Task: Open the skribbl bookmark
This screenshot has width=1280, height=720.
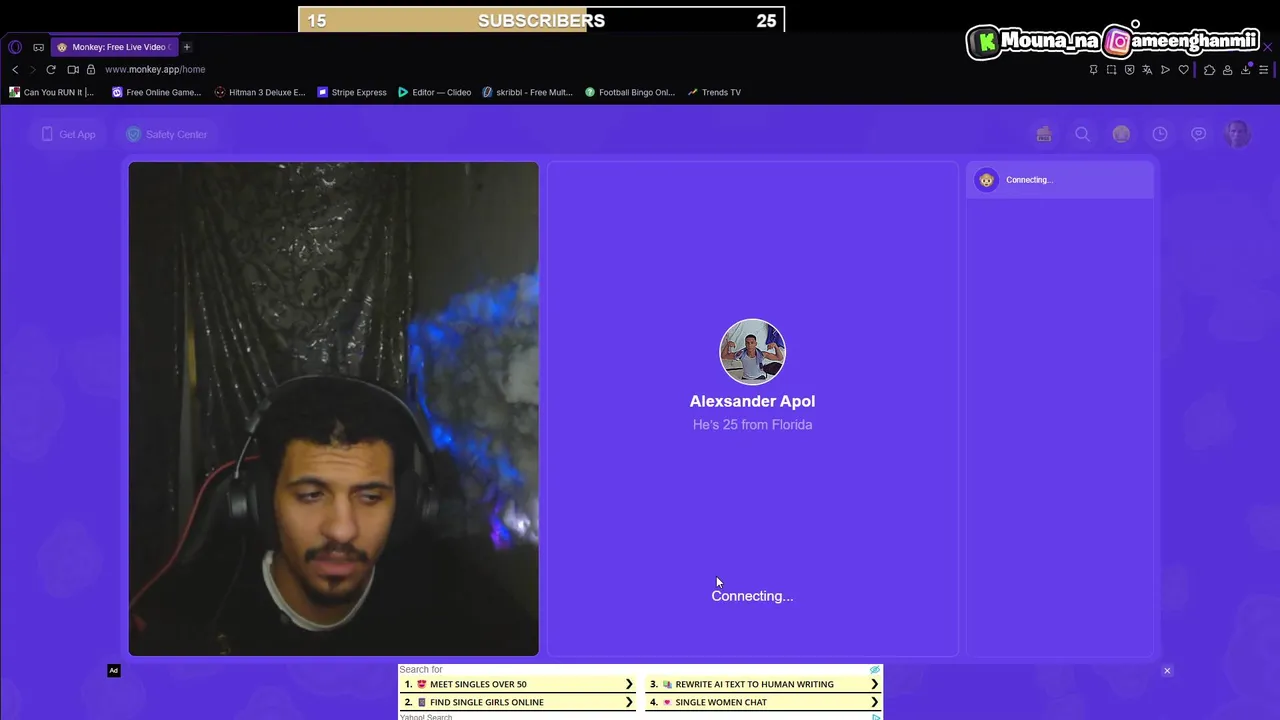Action: pos(527,92)
